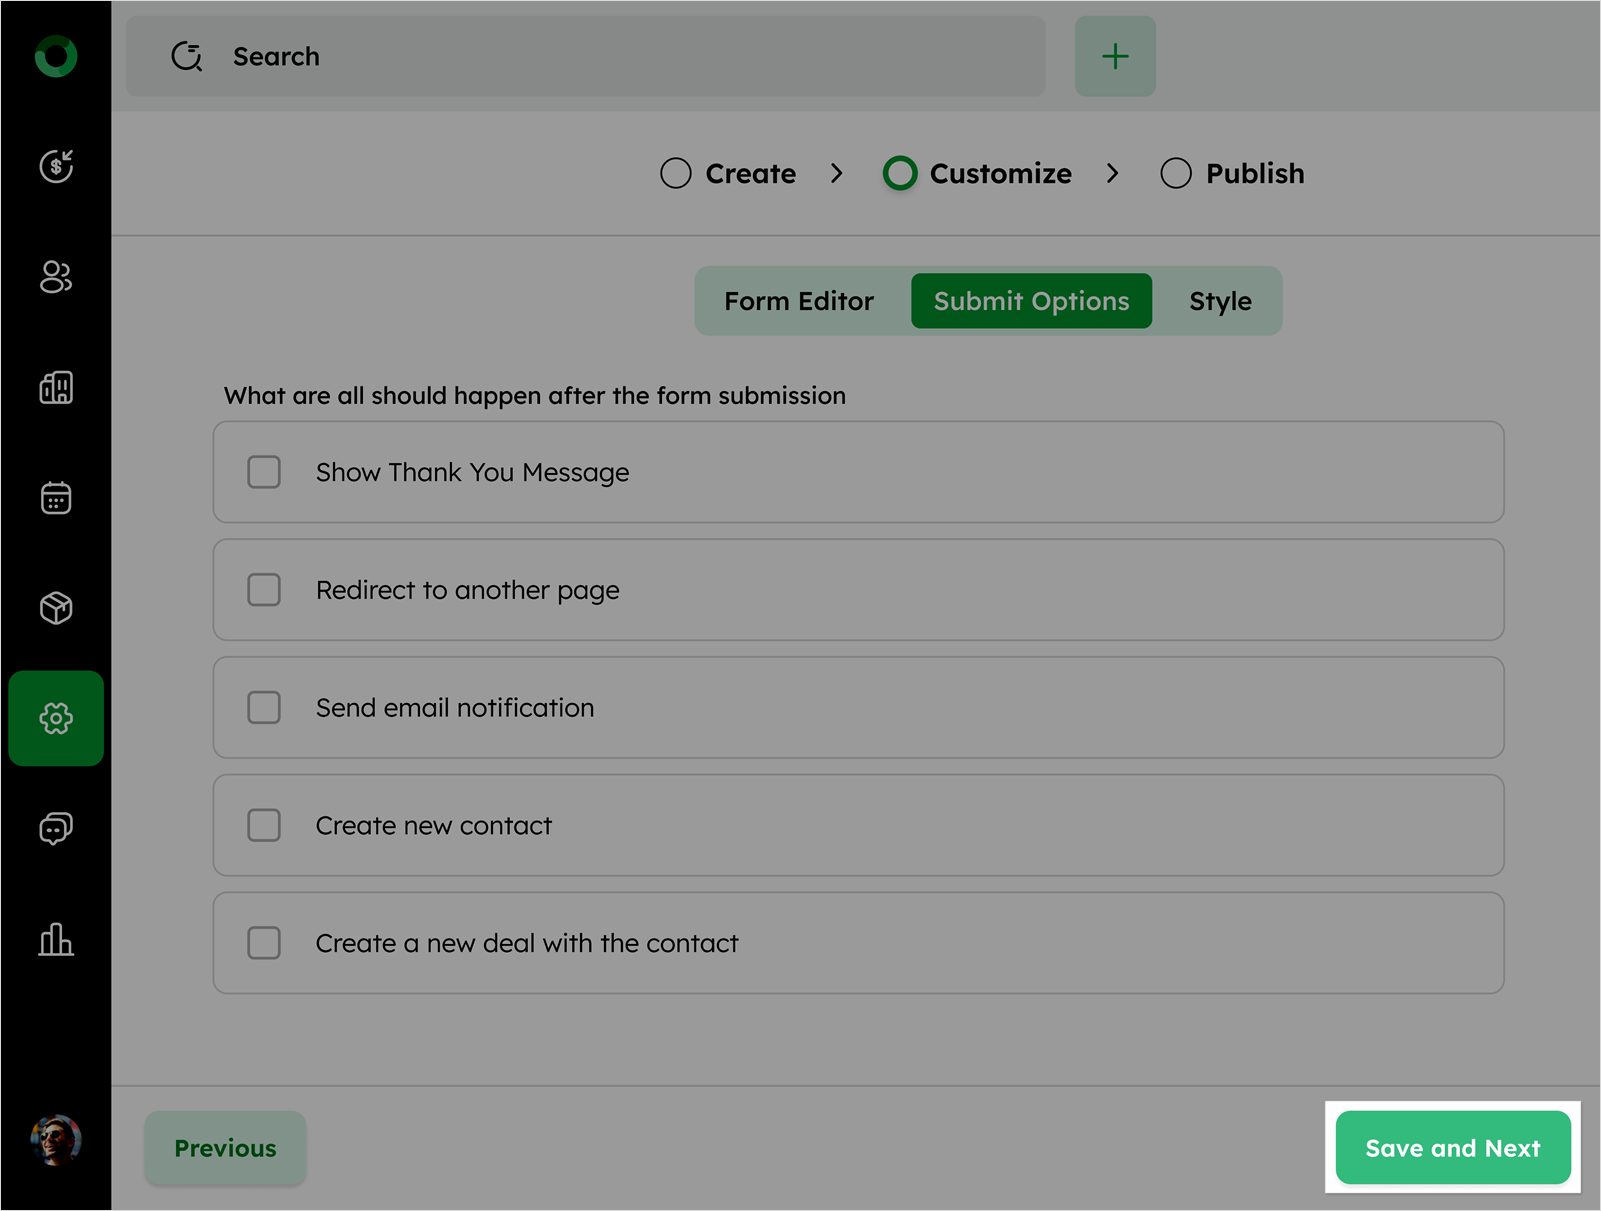The image size is (1601, 1211).
Task: Go back with the Previous button
Action: tap(225, 1148)
